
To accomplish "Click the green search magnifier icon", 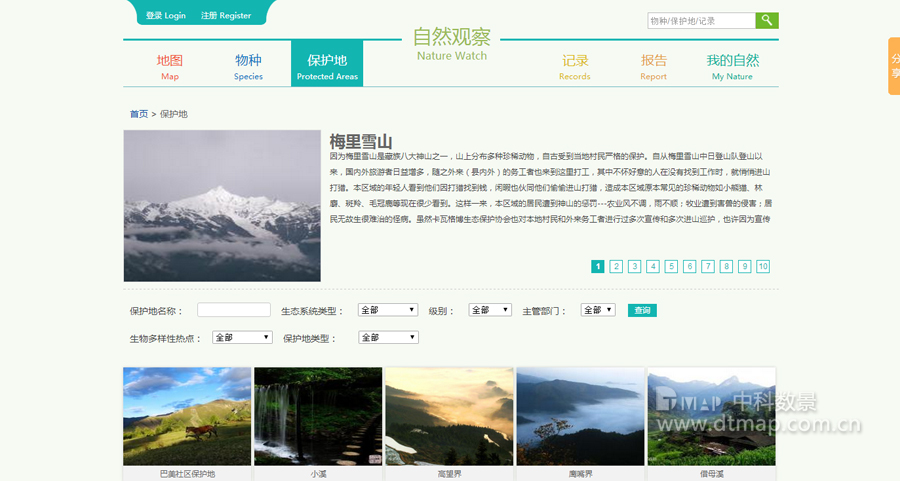I will (x=767, y=20).
